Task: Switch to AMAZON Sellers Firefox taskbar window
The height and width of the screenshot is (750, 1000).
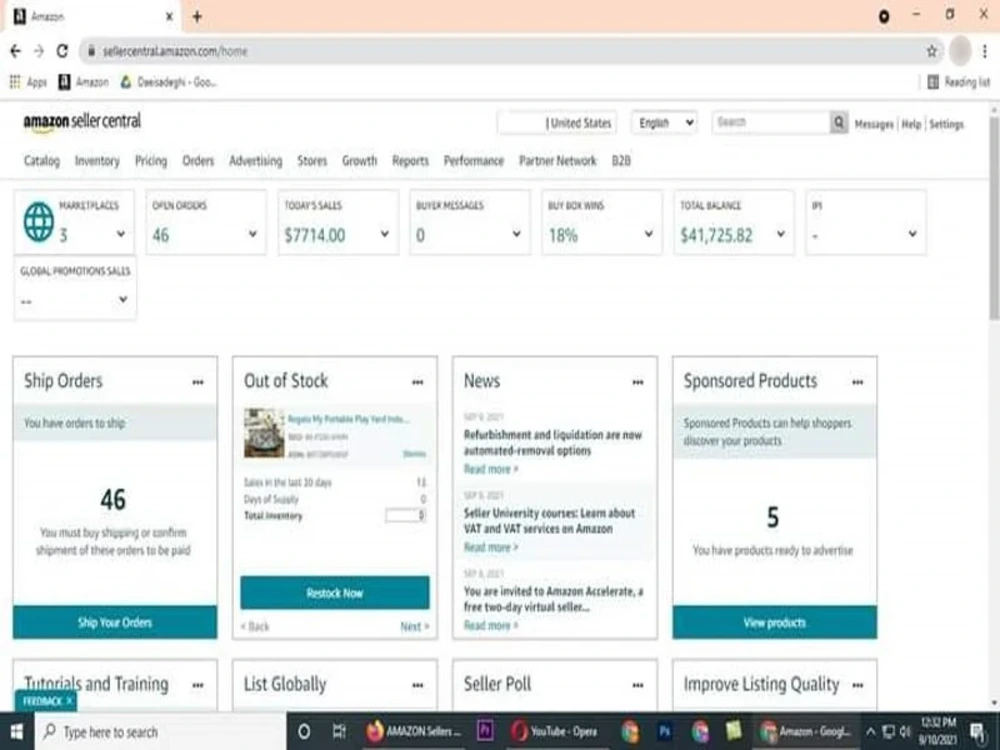Action: (x=413, y=732)
